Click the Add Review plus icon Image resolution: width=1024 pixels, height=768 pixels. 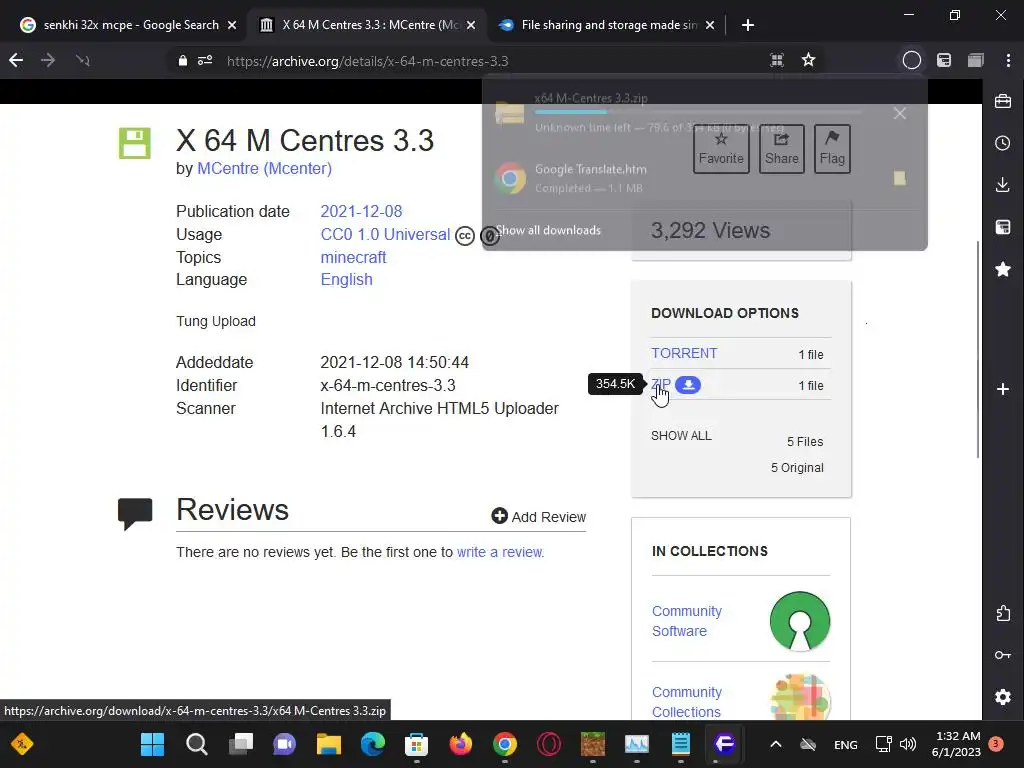coord(500,516)
